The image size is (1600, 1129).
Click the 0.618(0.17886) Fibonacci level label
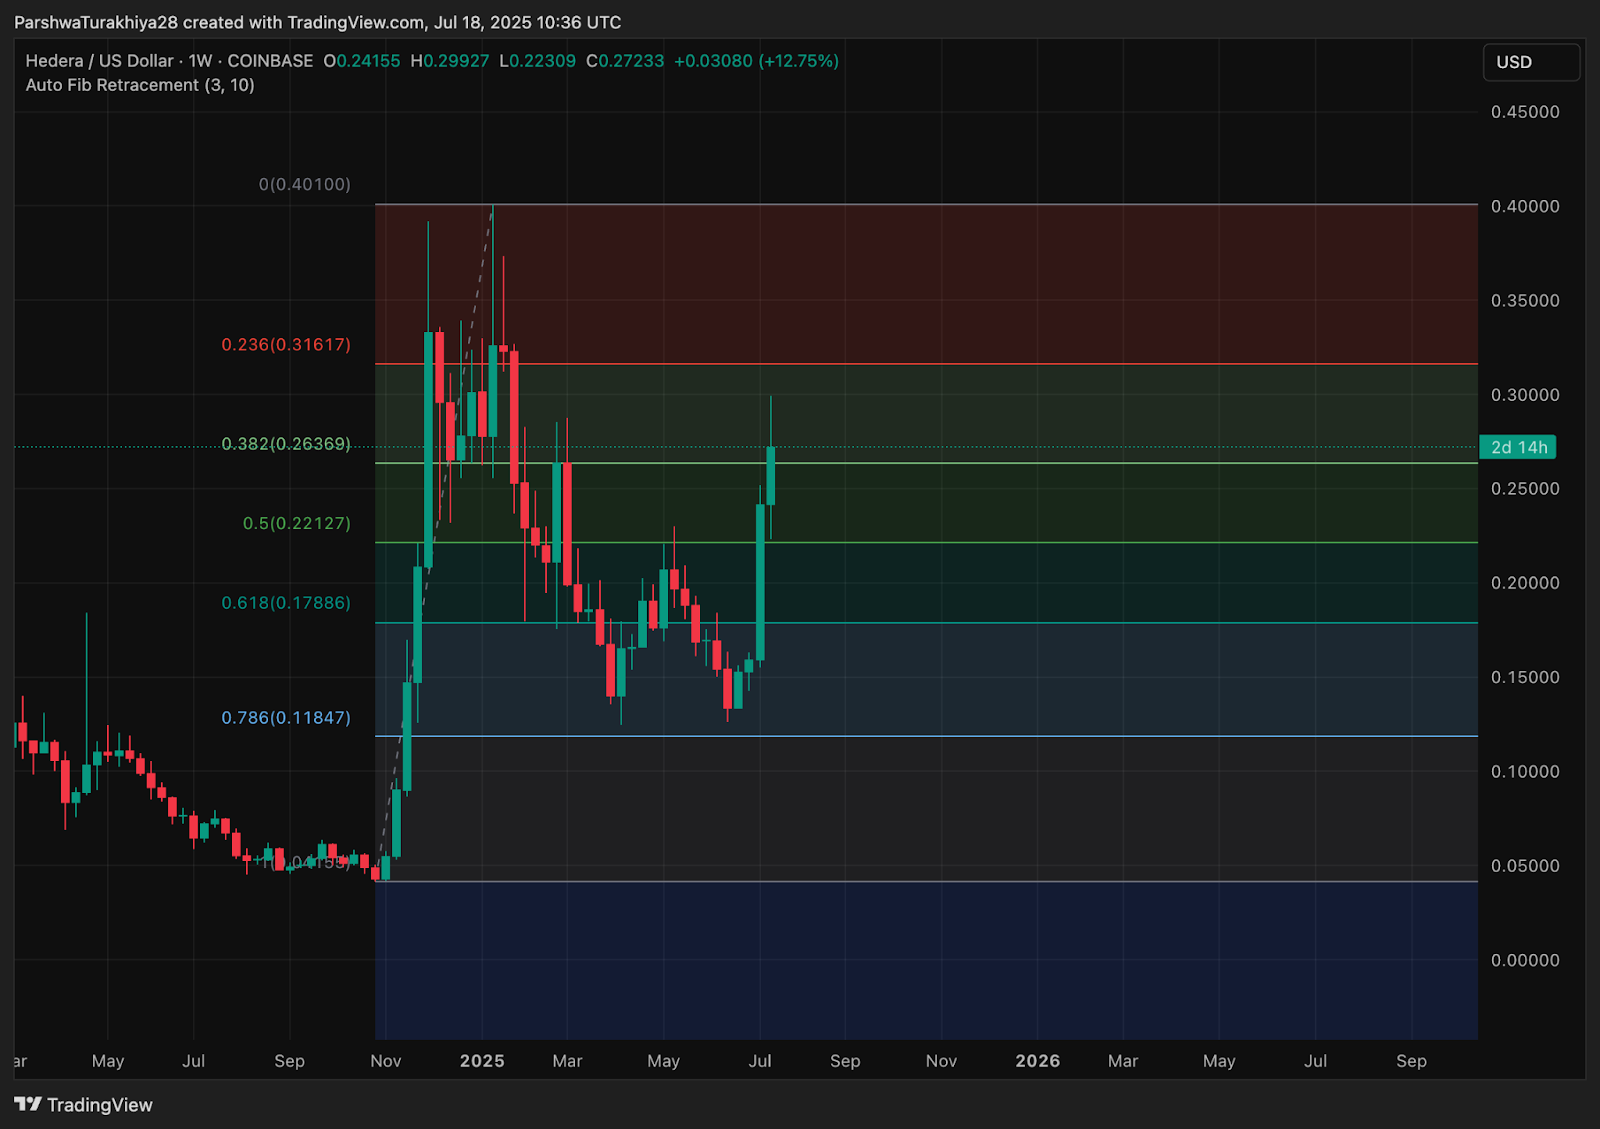[286, 603]
